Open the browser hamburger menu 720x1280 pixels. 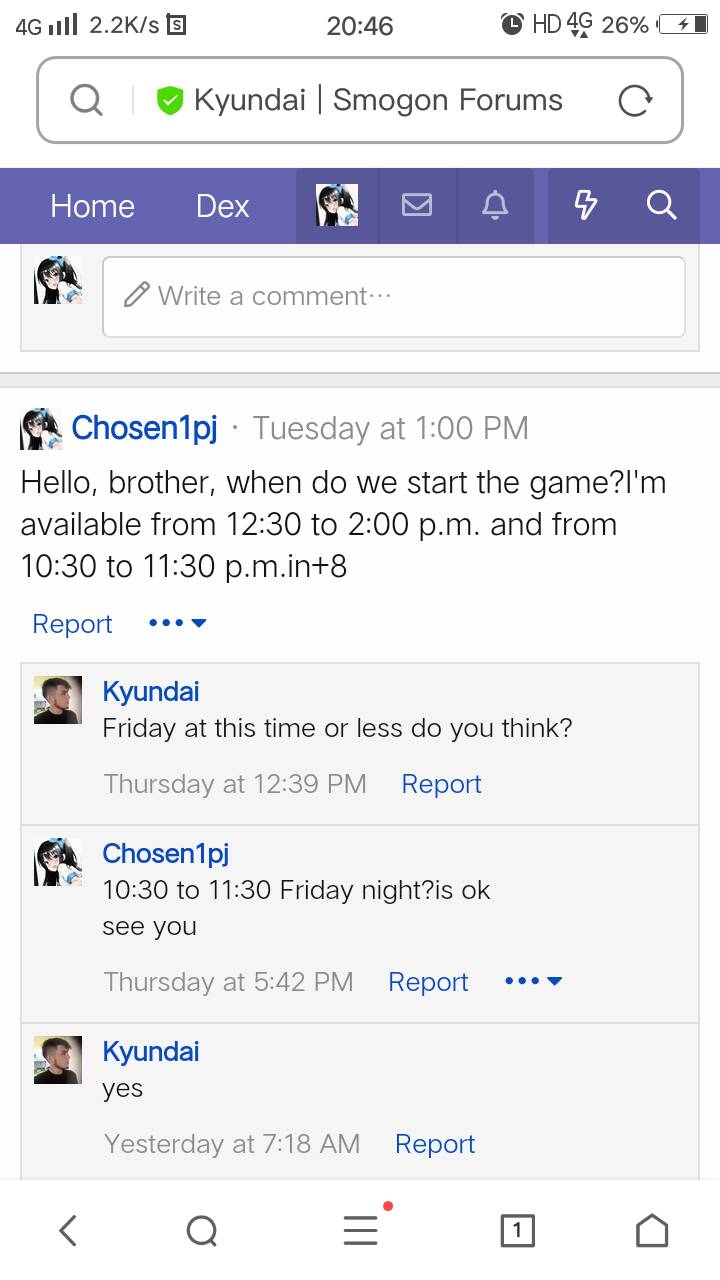(x=361, y=1230)
